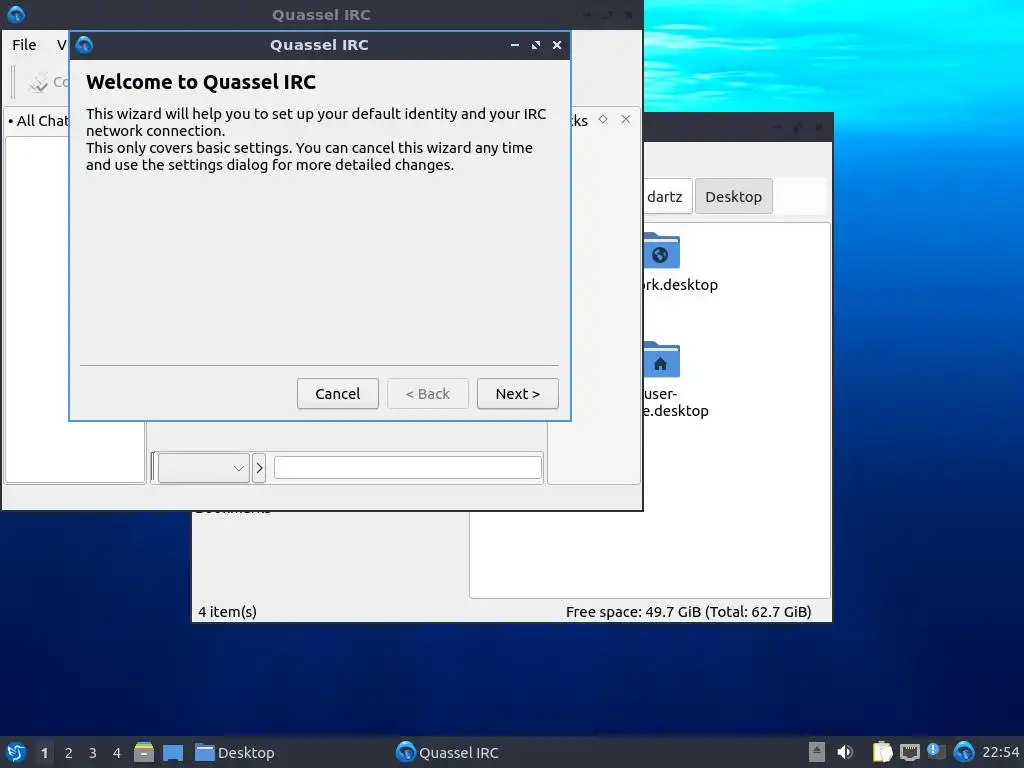Select the network.desktop globe folder icon

point(661,251)
